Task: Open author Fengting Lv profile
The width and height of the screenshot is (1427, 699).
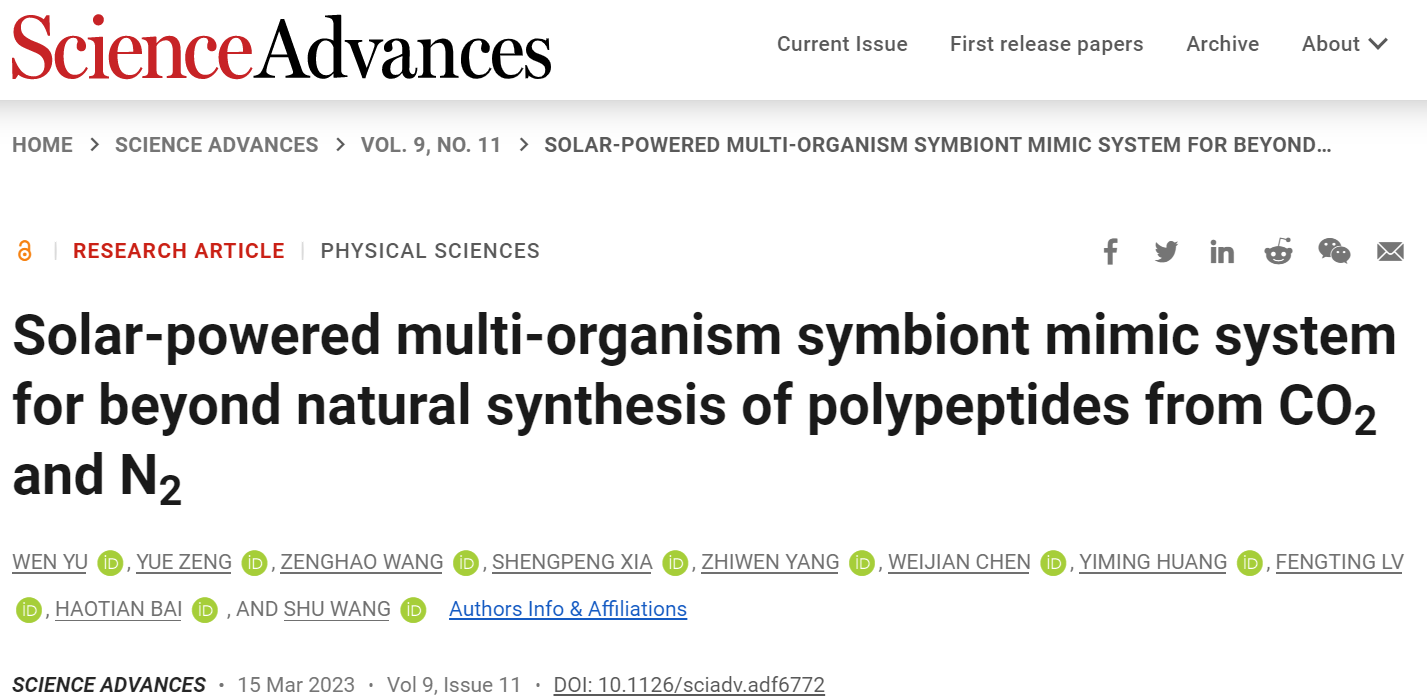Action: (x=1339, y=562)
